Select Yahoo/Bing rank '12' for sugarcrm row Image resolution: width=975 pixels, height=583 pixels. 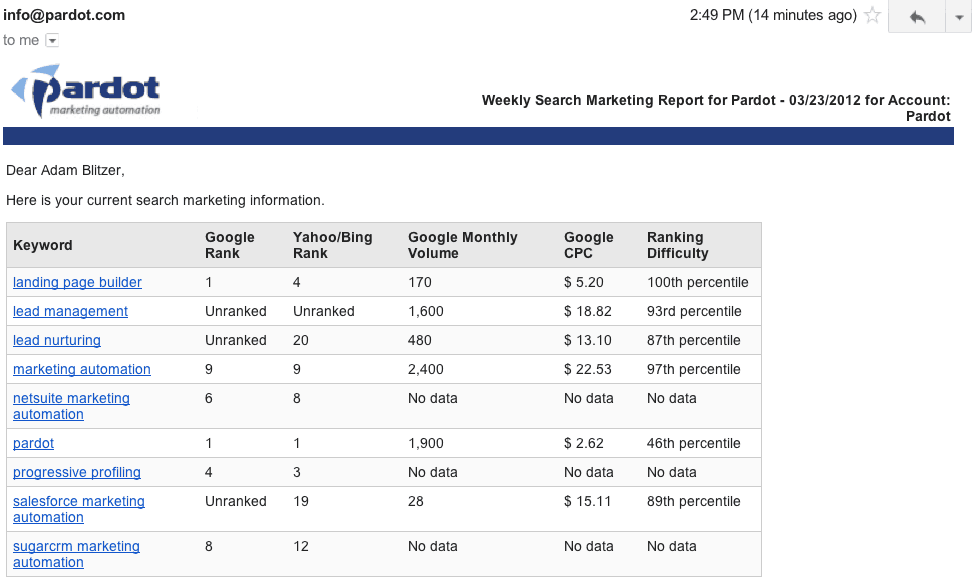(x=300, y=546)
